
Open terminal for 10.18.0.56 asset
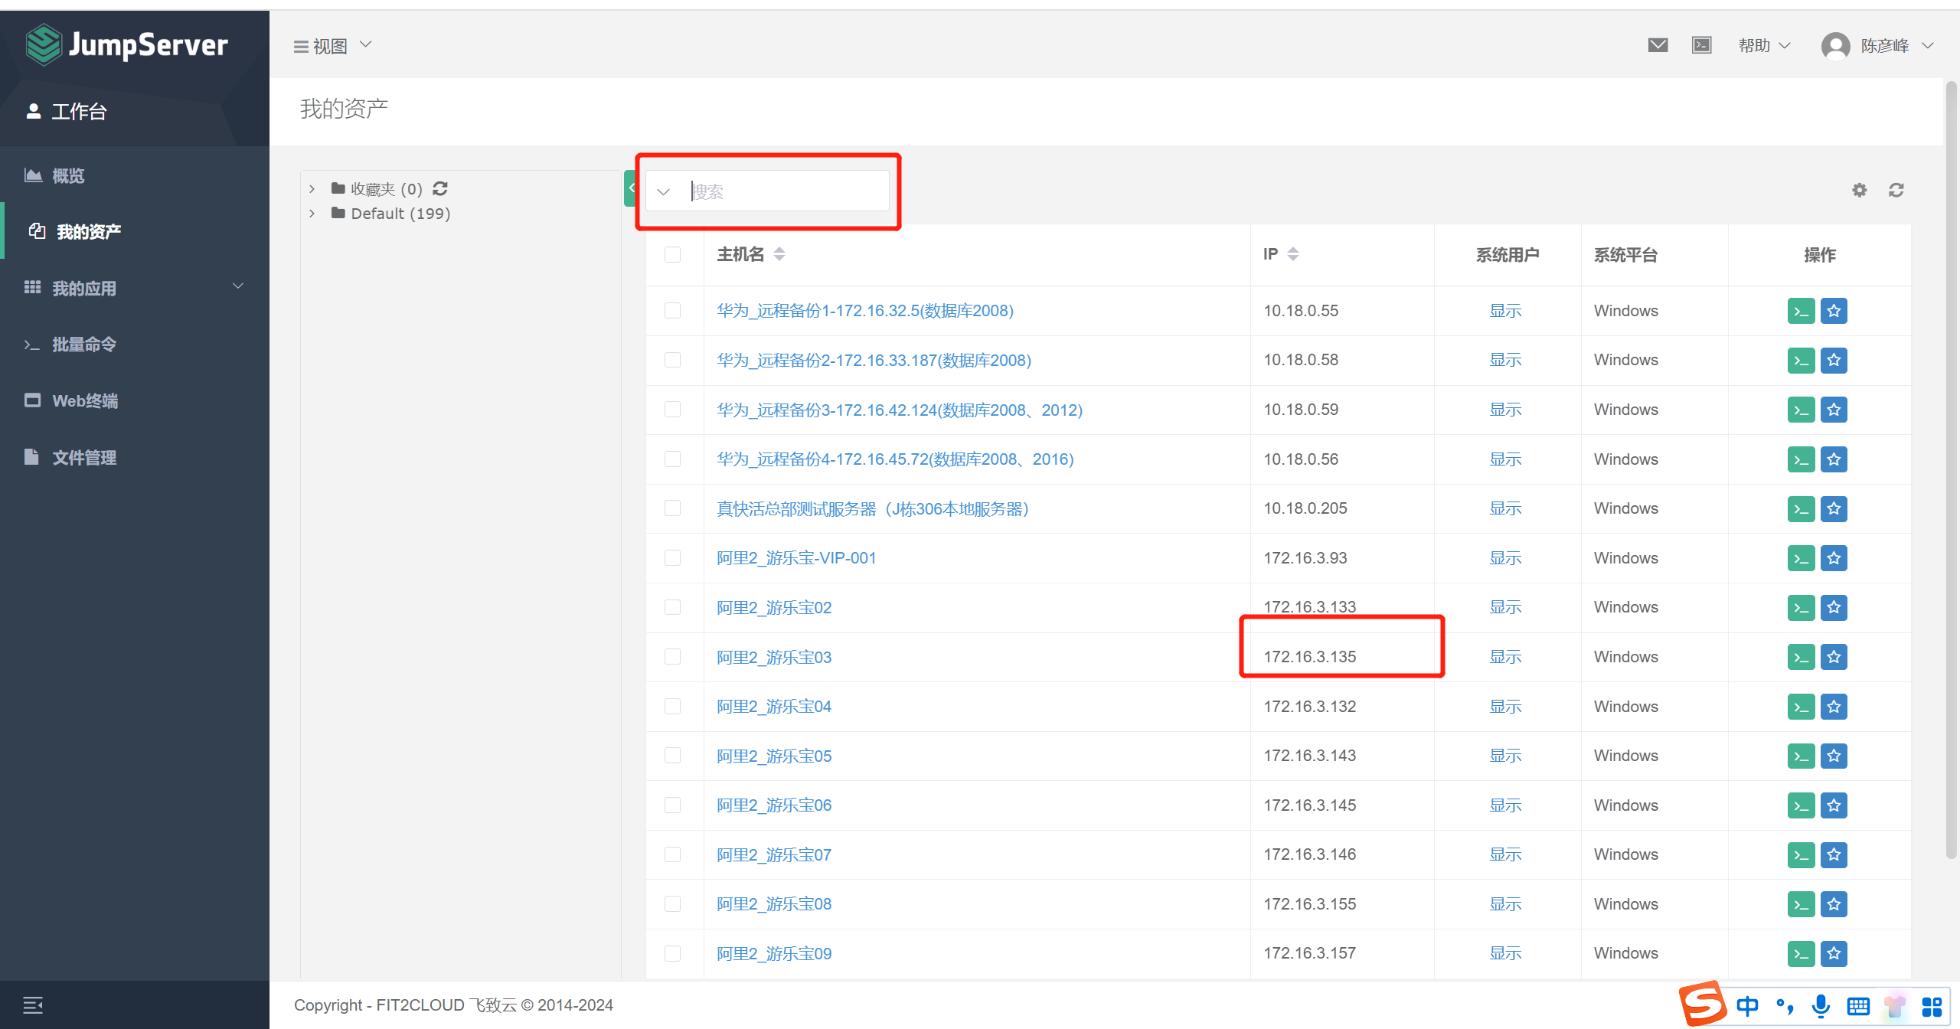tap(1801, 459)
